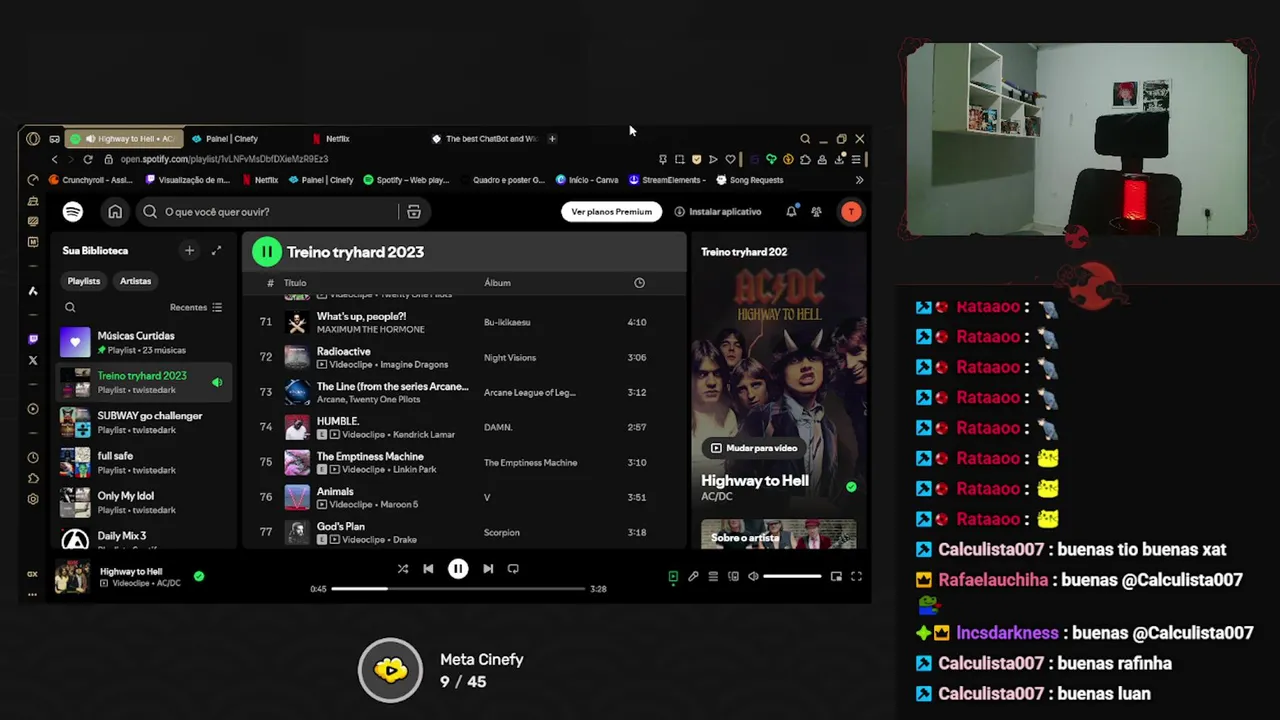Open the Opera menu logo
The image size is (1280, 720).
pyautogui.click(x=33, y=139)
